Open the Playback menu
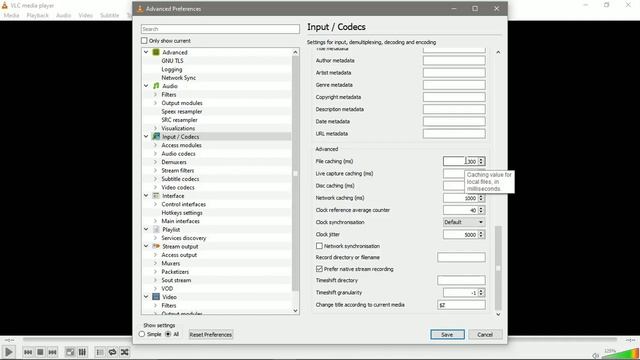 coord(38,15)
